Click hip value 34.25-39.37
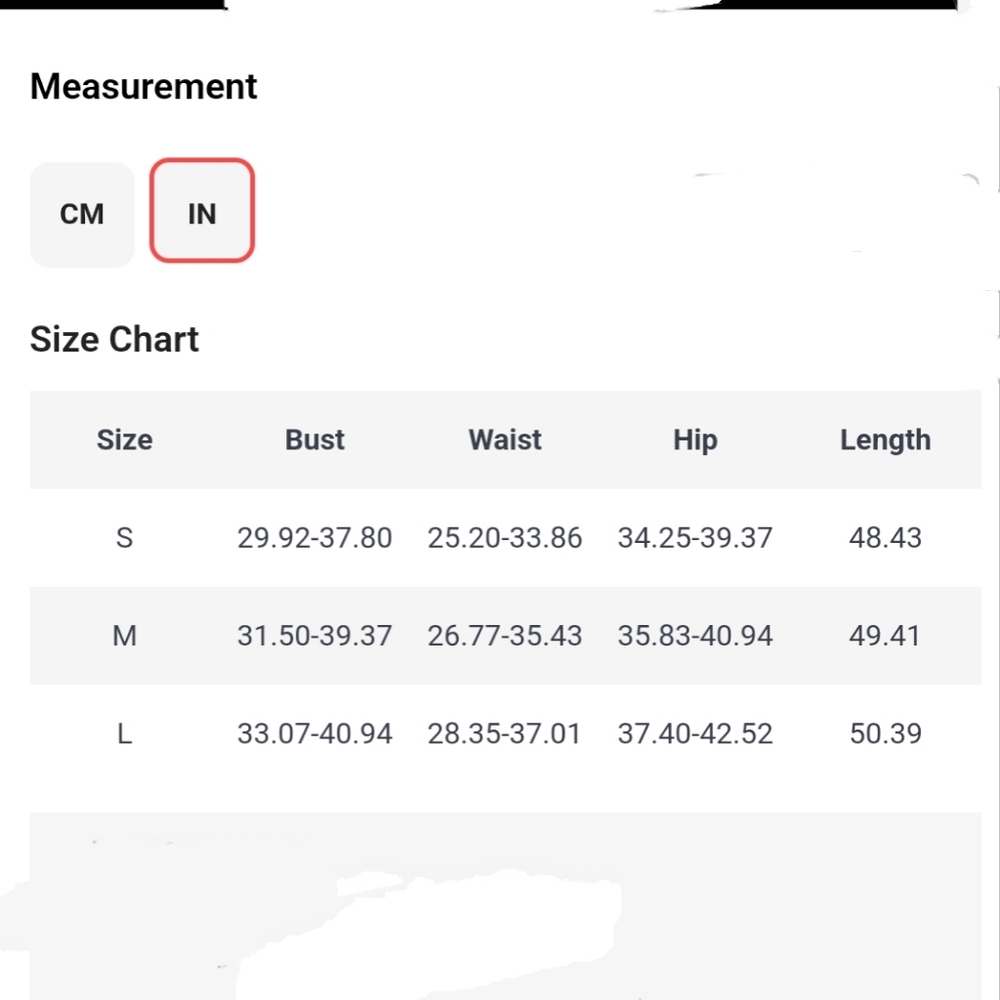1000x1000 pixels. [x=695, y=538]
